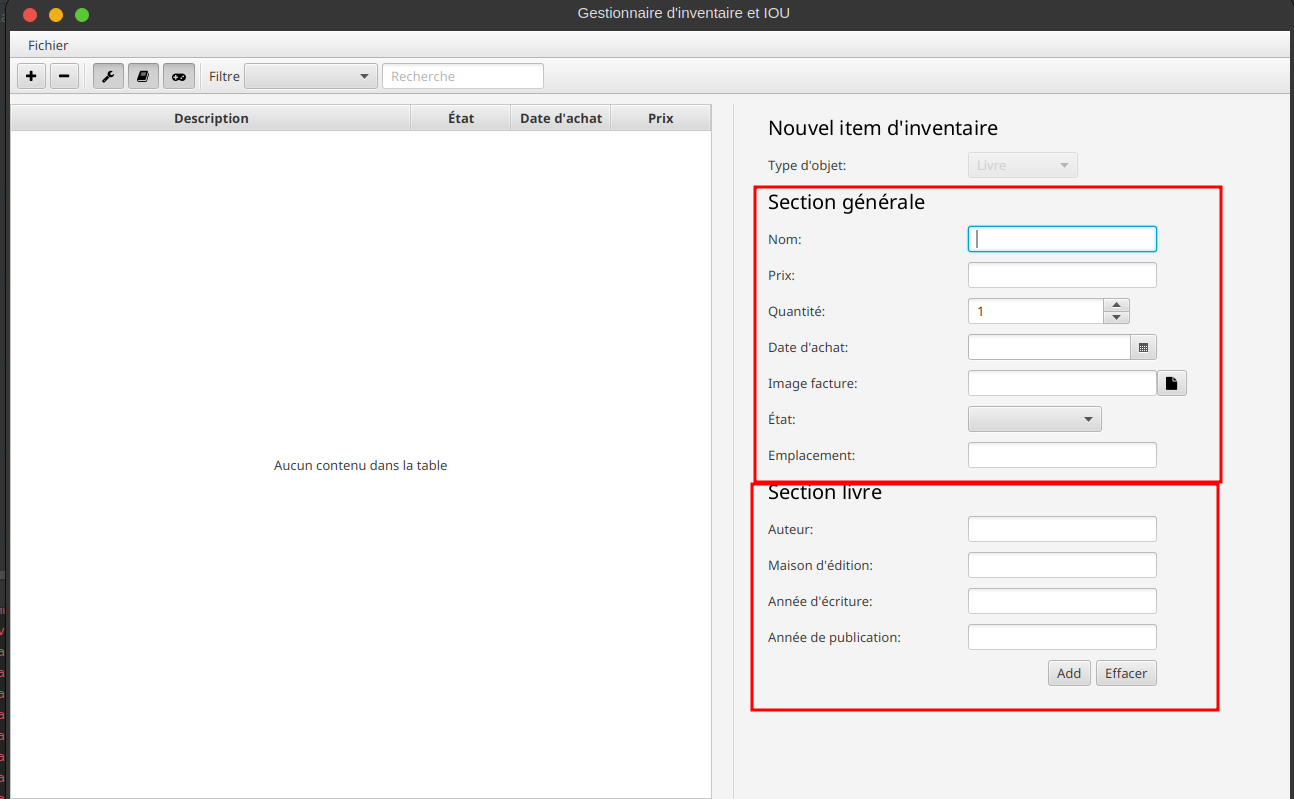1294x799 pixels.
Task: Toggle the wrench tools filter
Action: point(108,76)
